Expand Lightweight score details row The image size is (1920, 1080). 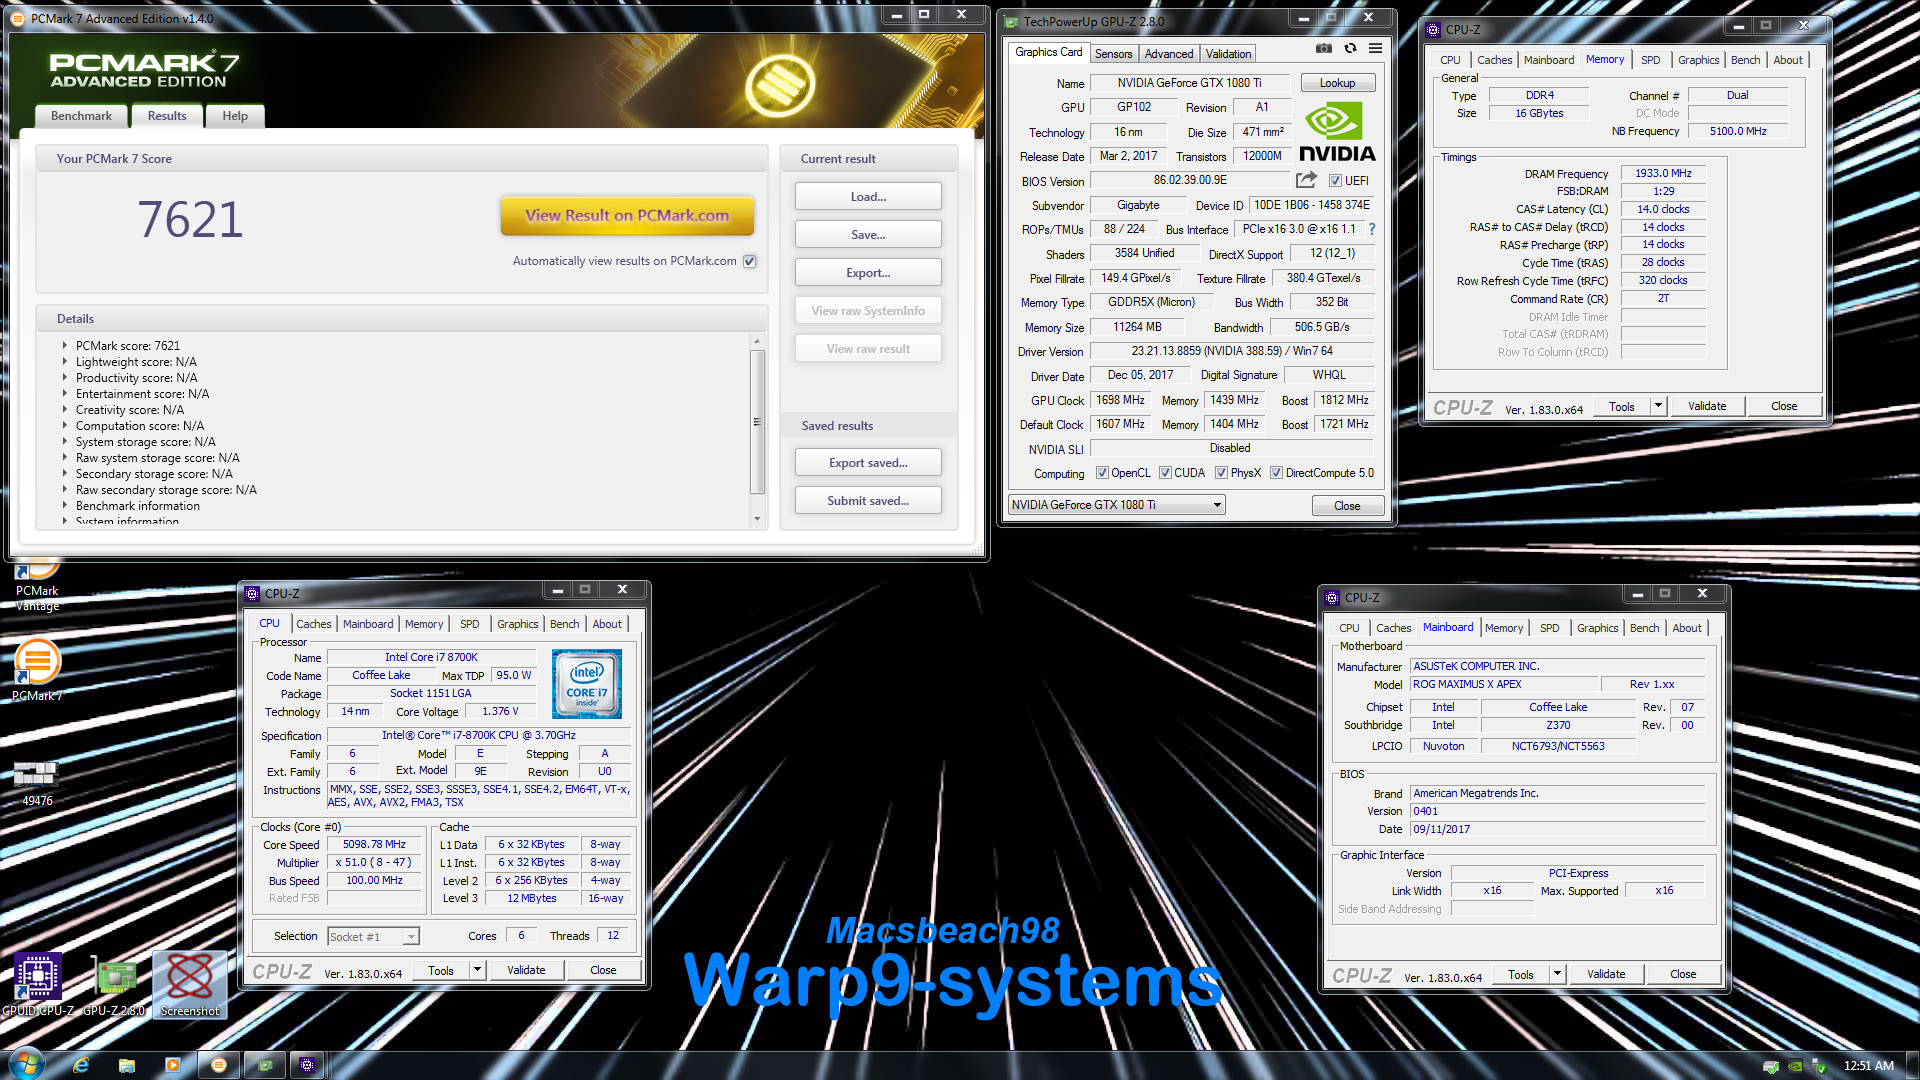tap(65, 361)
